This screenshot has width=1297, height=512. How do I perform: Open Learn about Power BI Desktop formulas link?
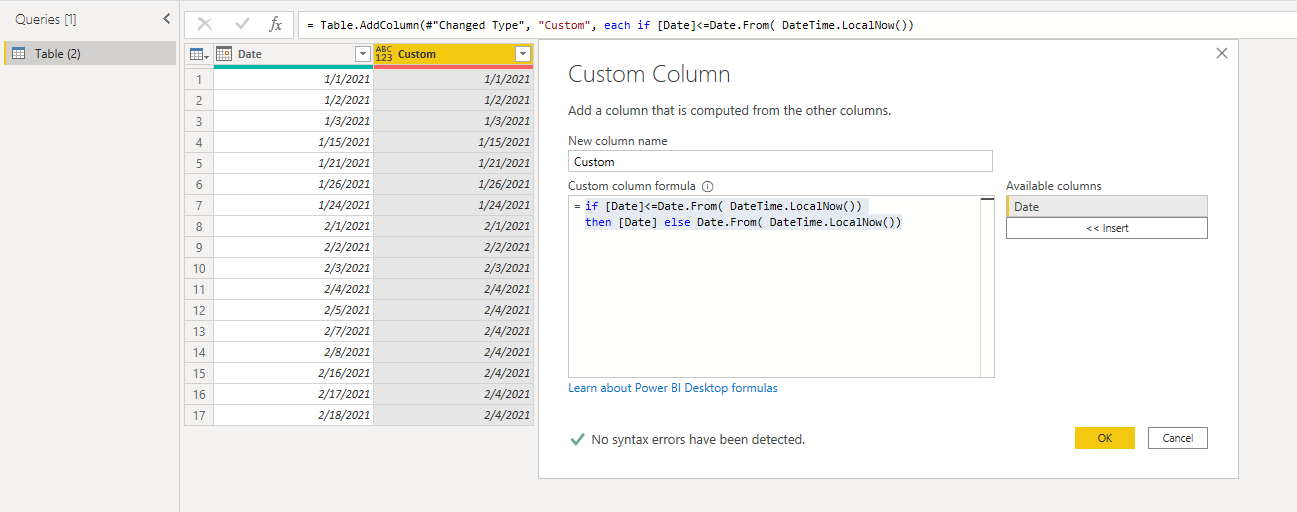672,388
